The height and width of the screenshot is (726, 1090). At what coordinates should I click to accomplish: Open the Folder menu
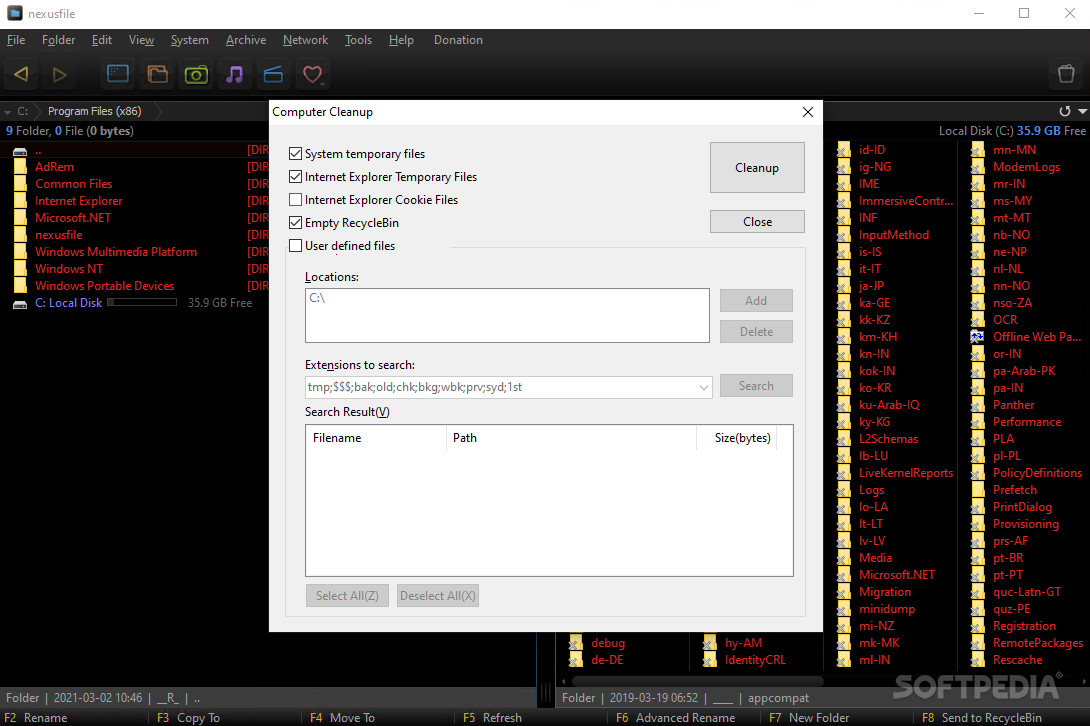point(58,40)
